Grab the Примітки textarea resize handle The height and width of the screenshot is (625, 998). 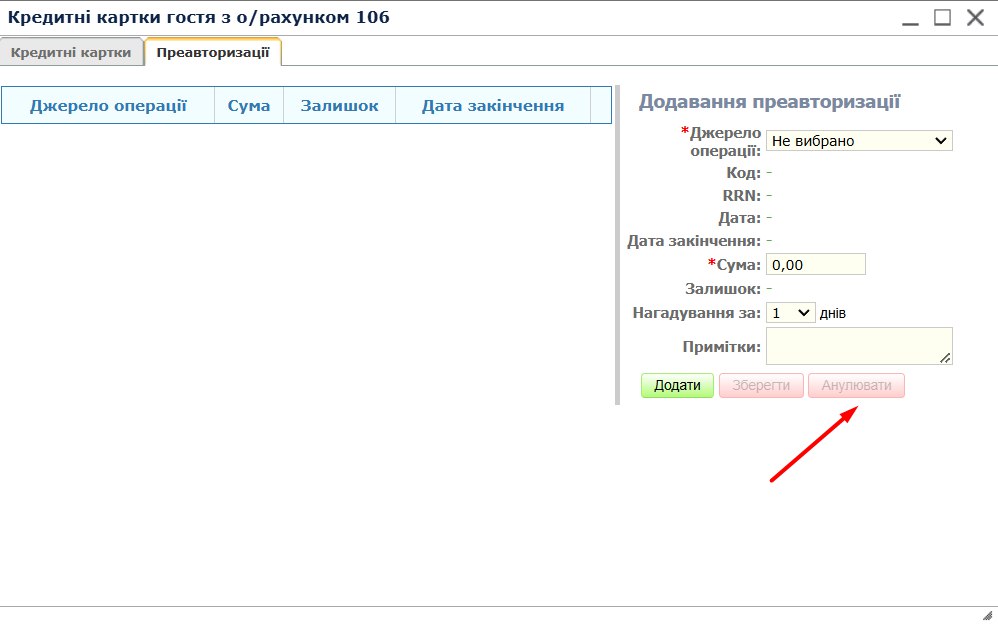[x=946, y=358]
